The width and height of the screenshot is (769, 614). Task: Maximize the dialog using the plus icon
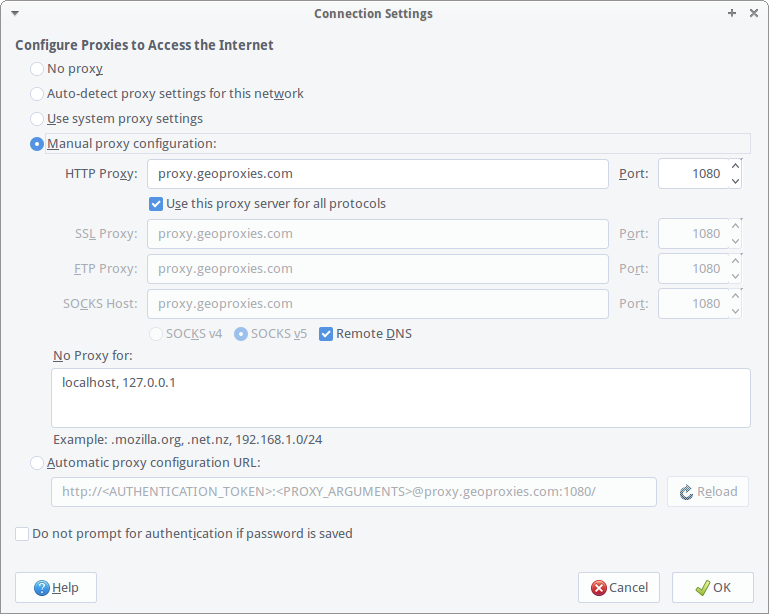click(732, 13)
